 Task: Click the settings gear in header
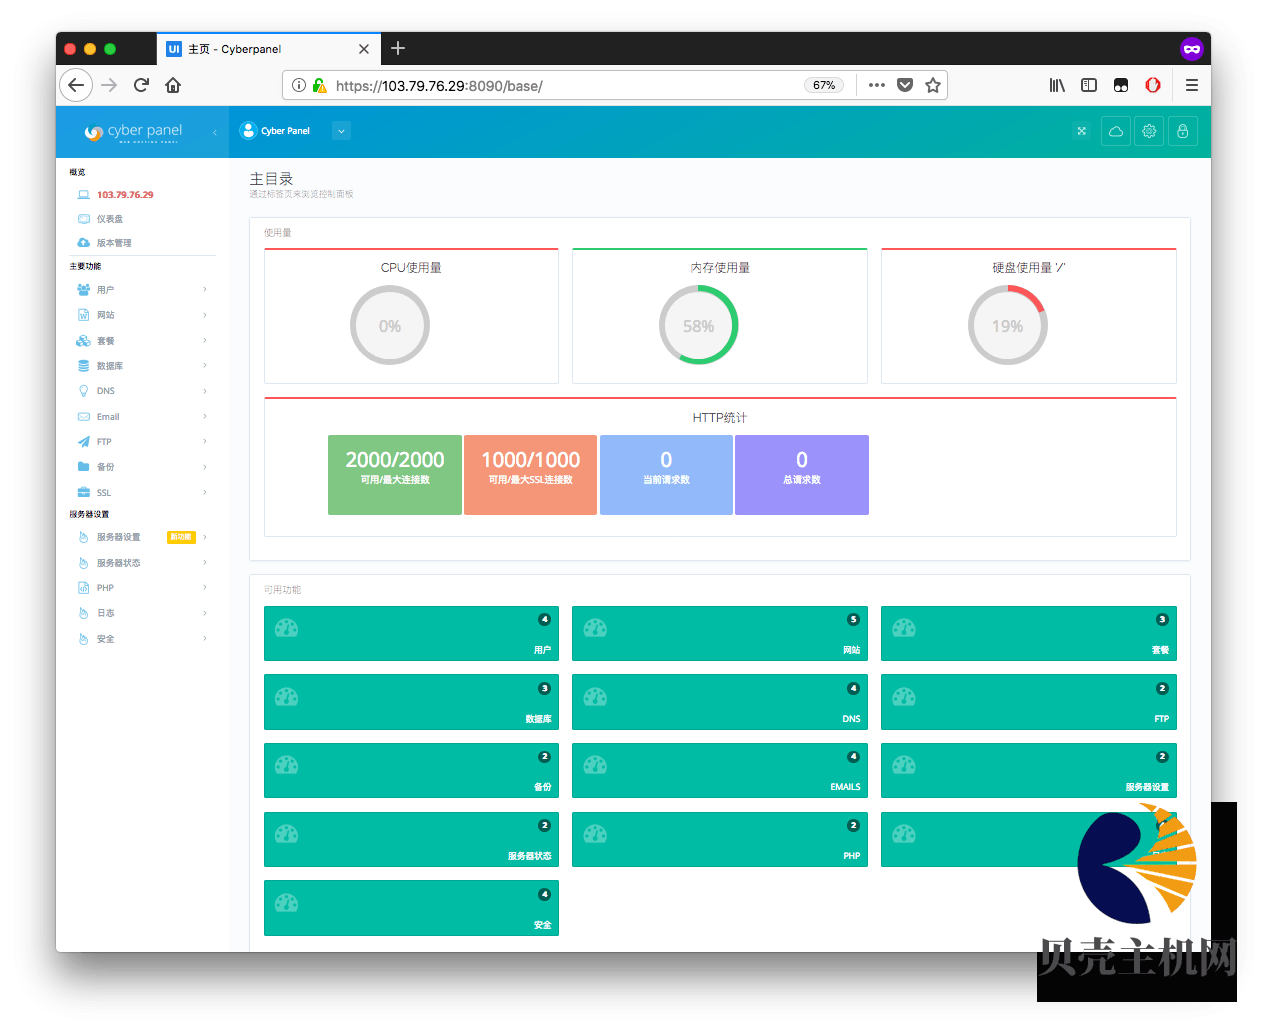coord(1149,131)
